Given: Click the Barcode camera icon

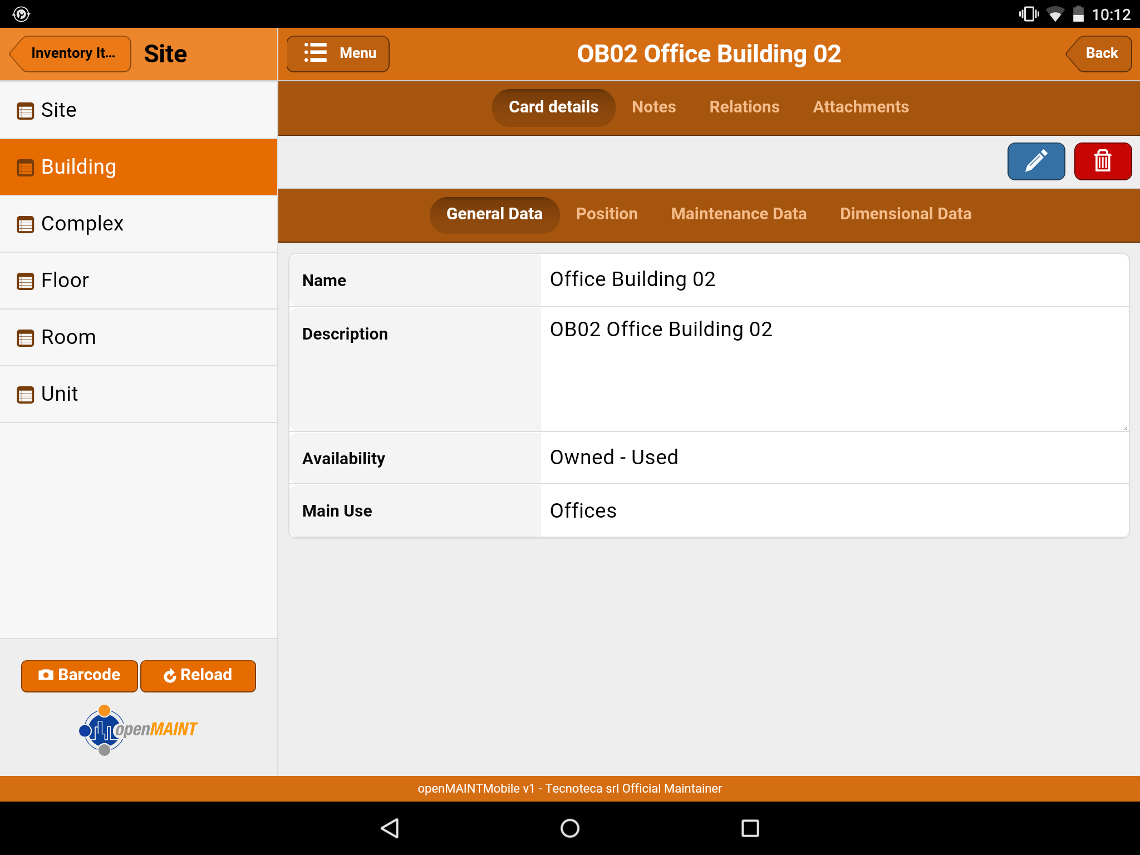Looking at the screenshot, I should pos(48,676).
